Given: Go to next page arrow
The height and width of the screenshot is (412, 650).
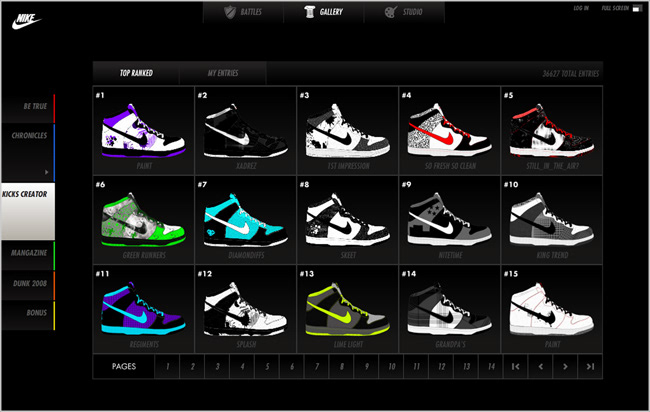Looking at the screenshot, I should click(565, 366).
